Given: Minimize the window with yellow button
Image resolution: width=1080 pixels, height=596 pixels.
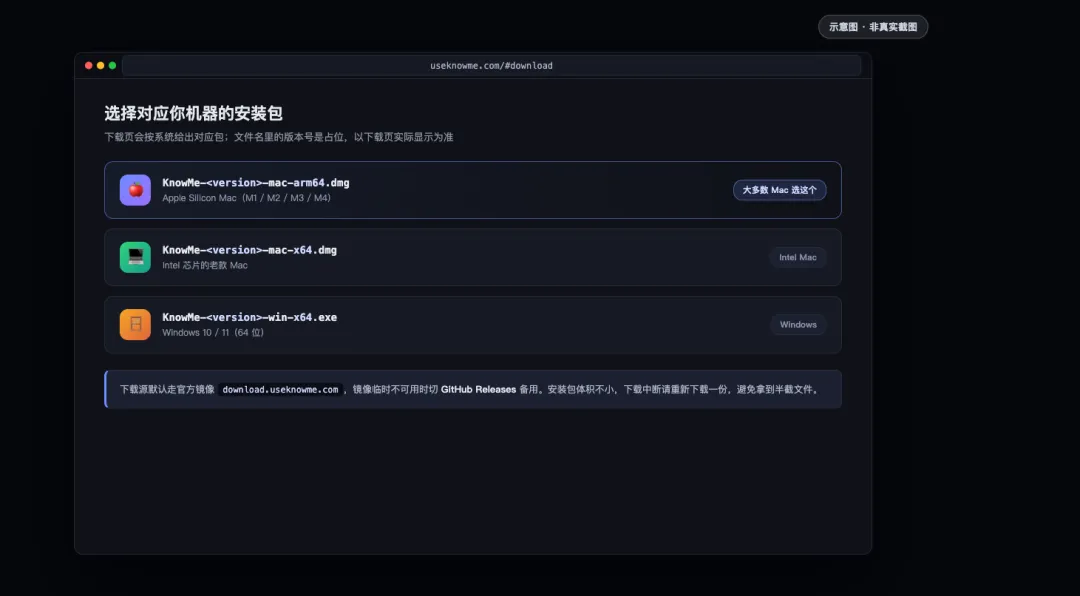Looking at the screenshot, I should [101, 65].
